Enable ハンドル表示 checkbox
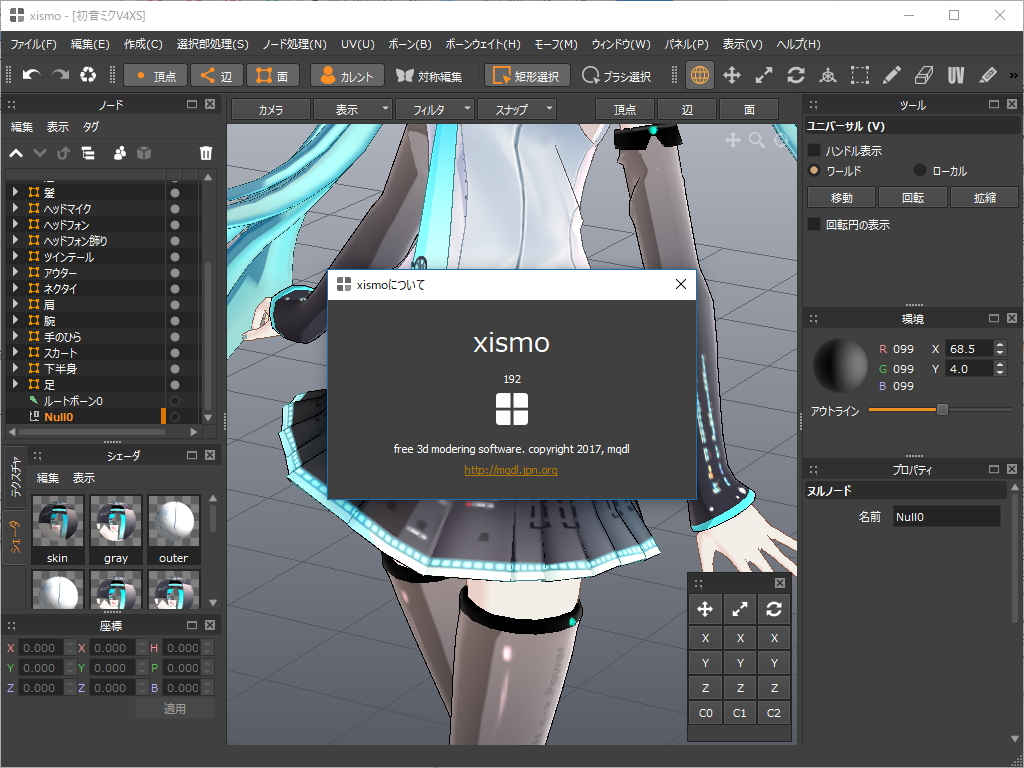The width and height of the screenshot is (1024, 768). coord(814,150)
